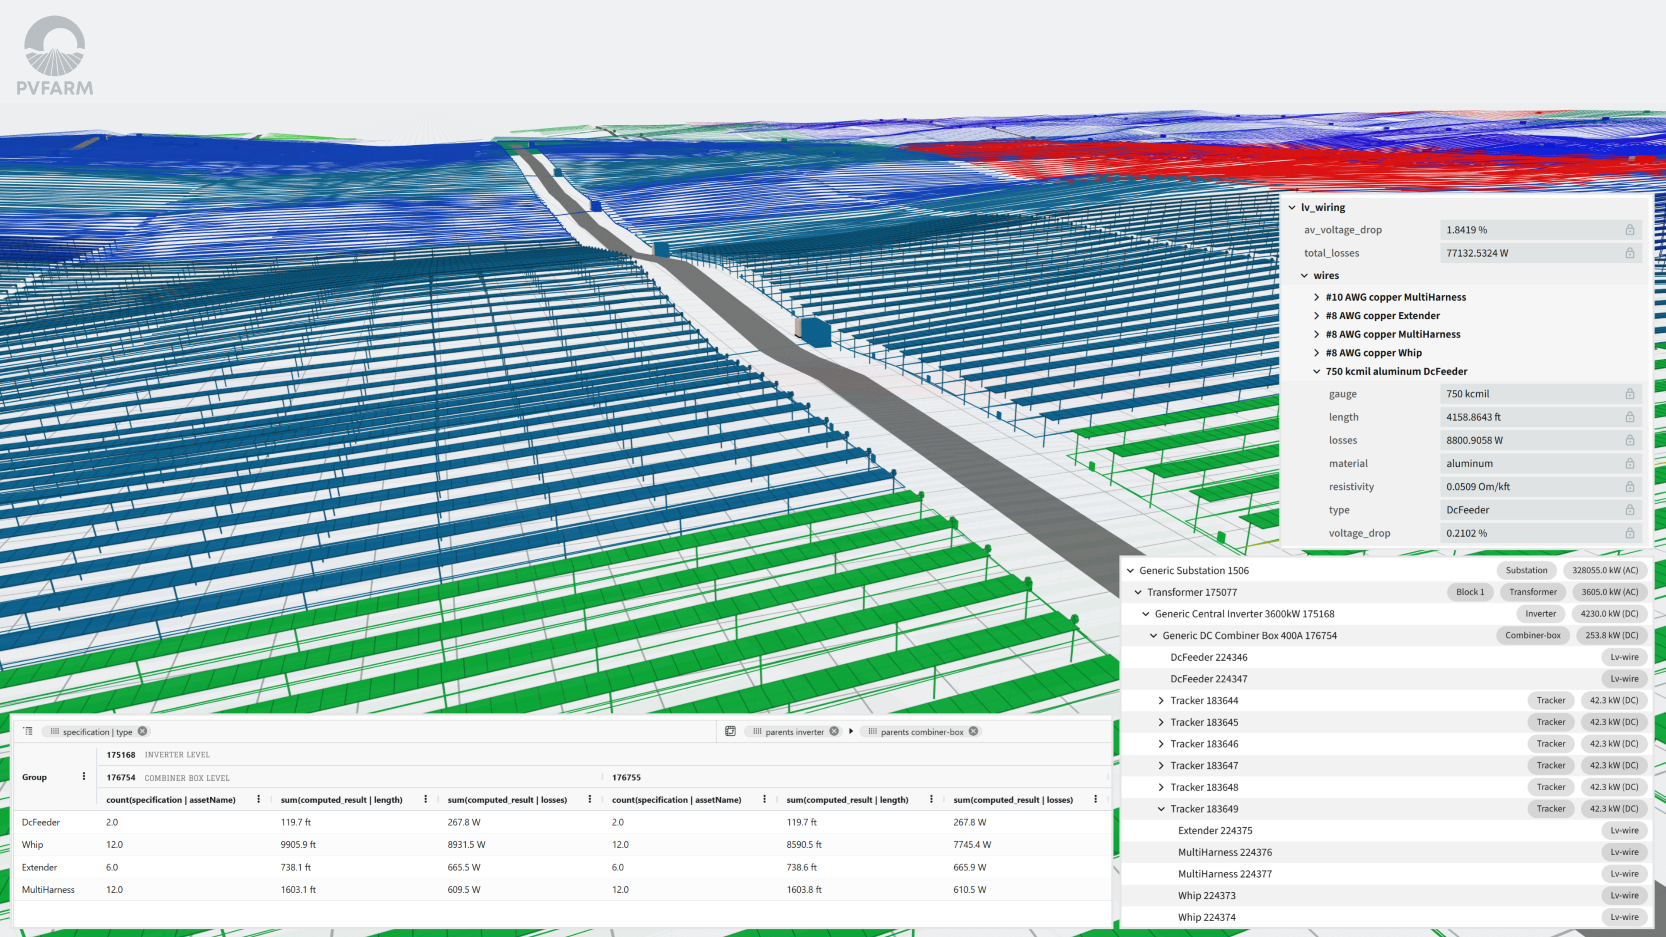The width and height of the screenshot is (1666, 937).
Task: Click the Block 1 badge on Transformer 175077
Action: (x=1470, y=591)
